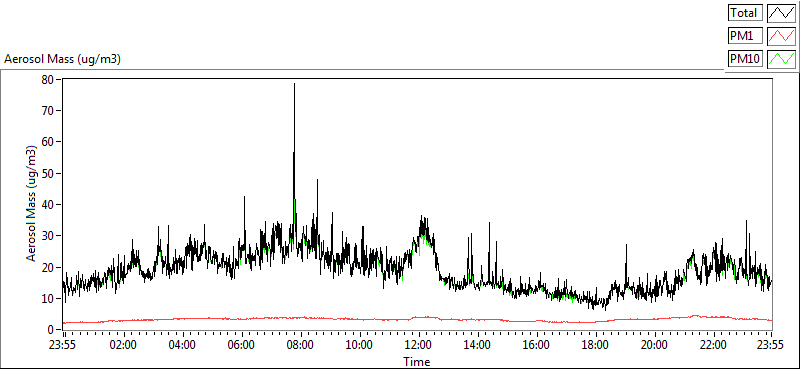Click the 0 y-axis minimum value
The height and width of the screenshot is (369, 800).
point(52,330)
